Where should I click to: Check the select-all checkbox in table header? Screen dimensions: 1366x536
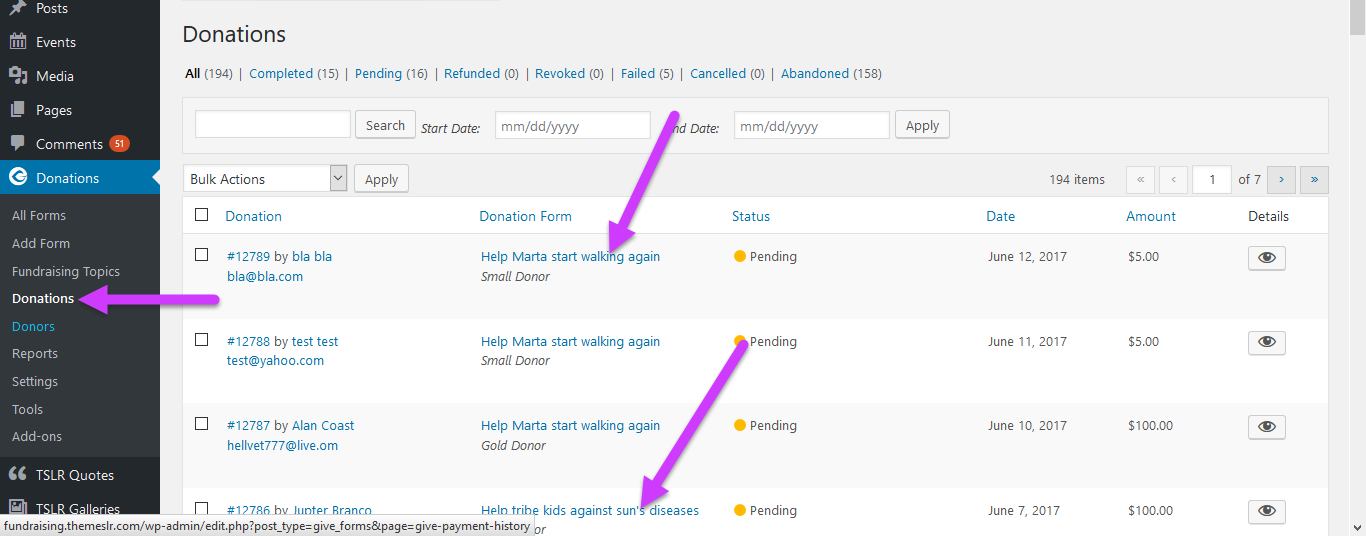[x=202, y=215]
